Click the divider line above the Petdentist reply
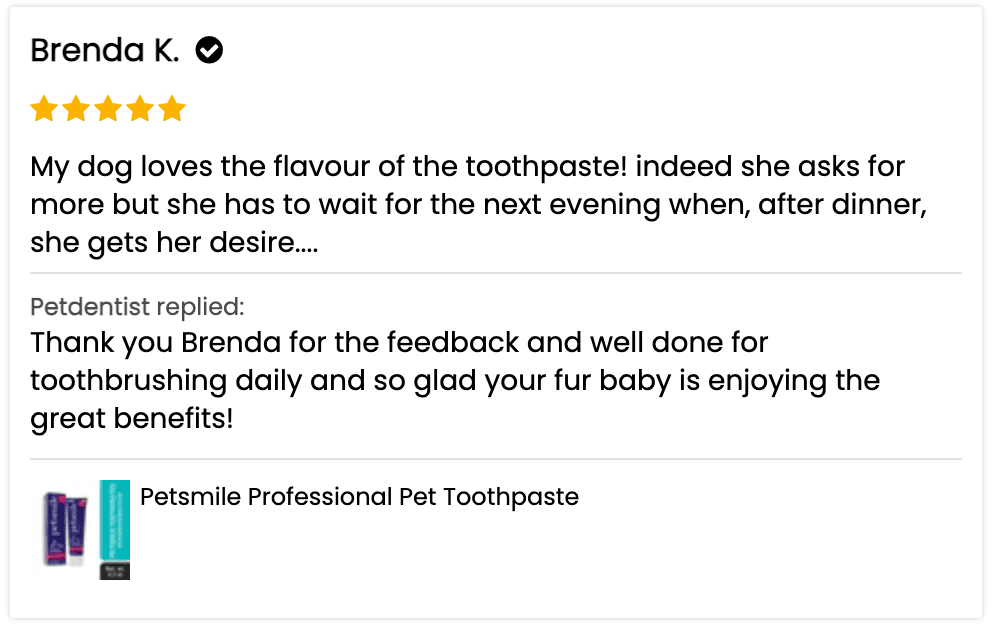The height and width of the screenshot is (626, 992). coord(495,272)
